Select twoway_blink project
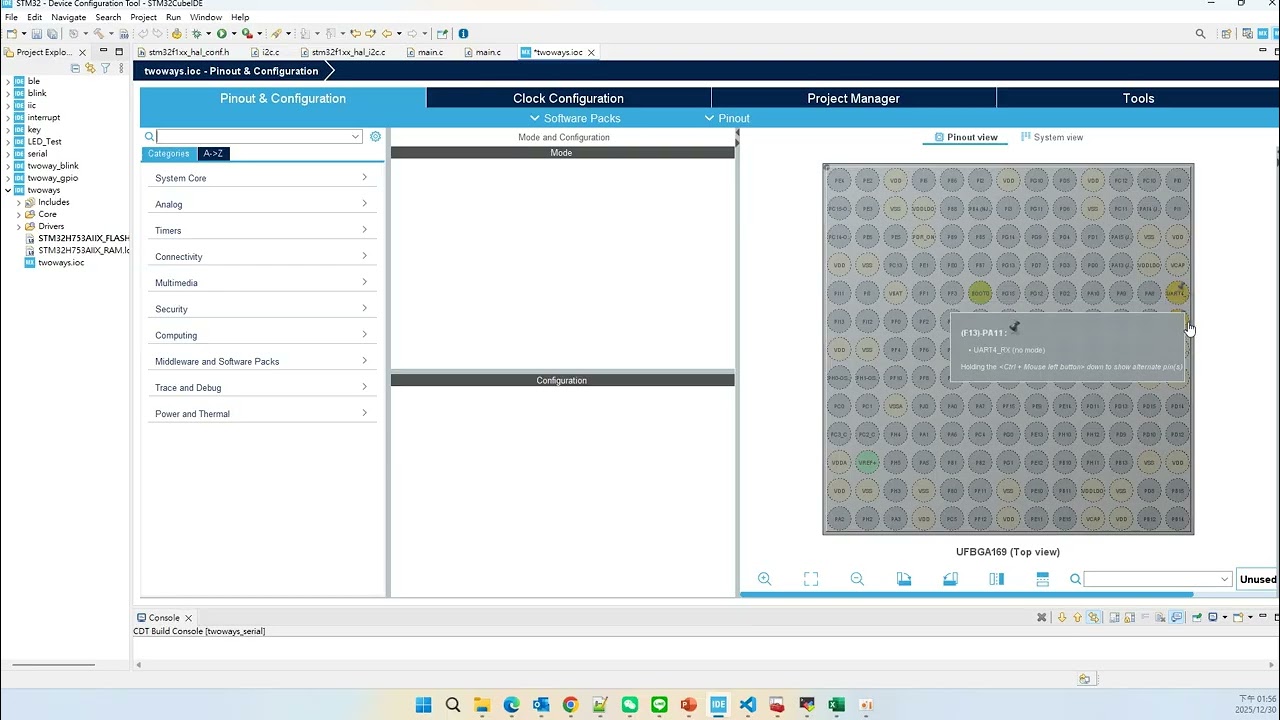Image resolution: width=1280 pixels, height=720 pixels. point(53,166)
